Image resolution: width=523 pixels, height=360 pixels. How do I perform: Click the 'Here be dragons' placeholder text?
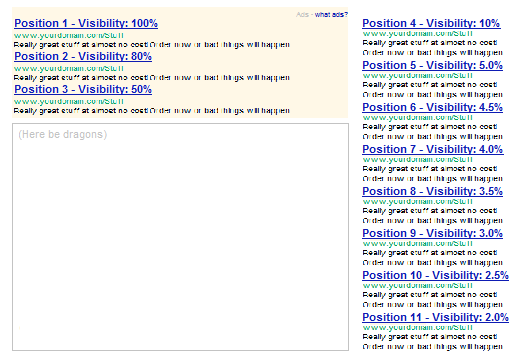pos(63,134)
